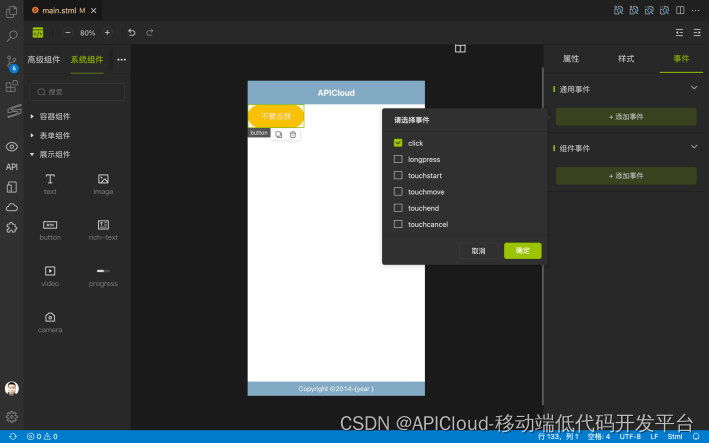Open the Explorer files icon in activity bar
Viewport: 709px width, 443px height.
12,11
